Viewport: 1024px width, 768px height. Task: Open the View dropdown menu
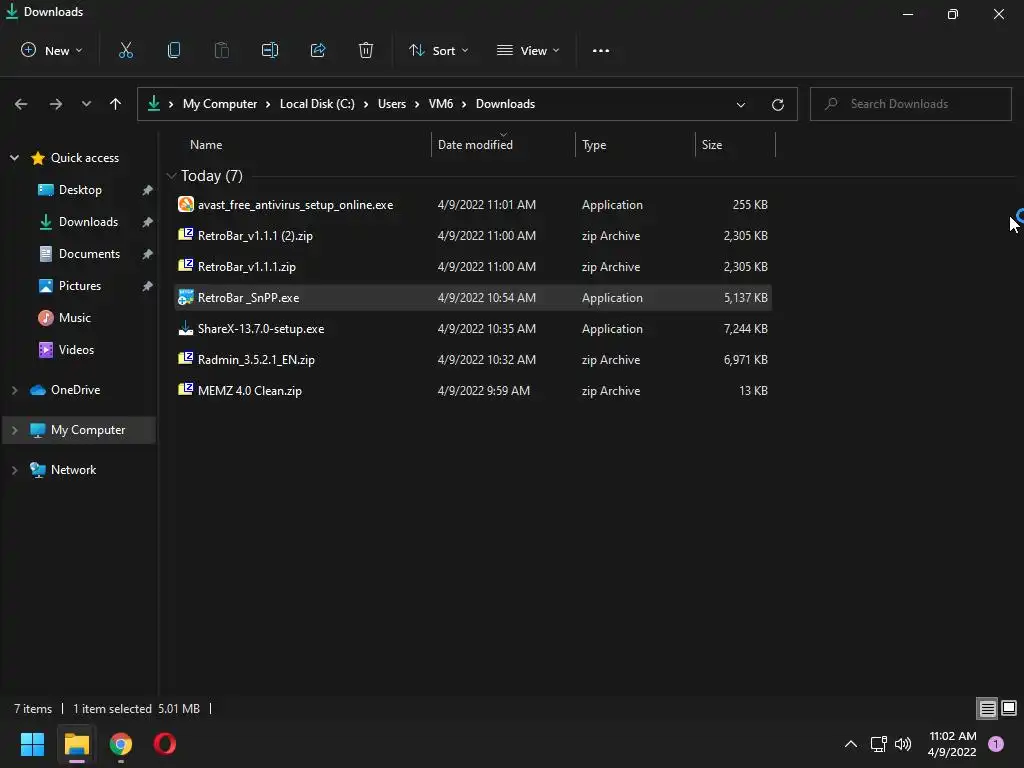[x=528, y=50]
